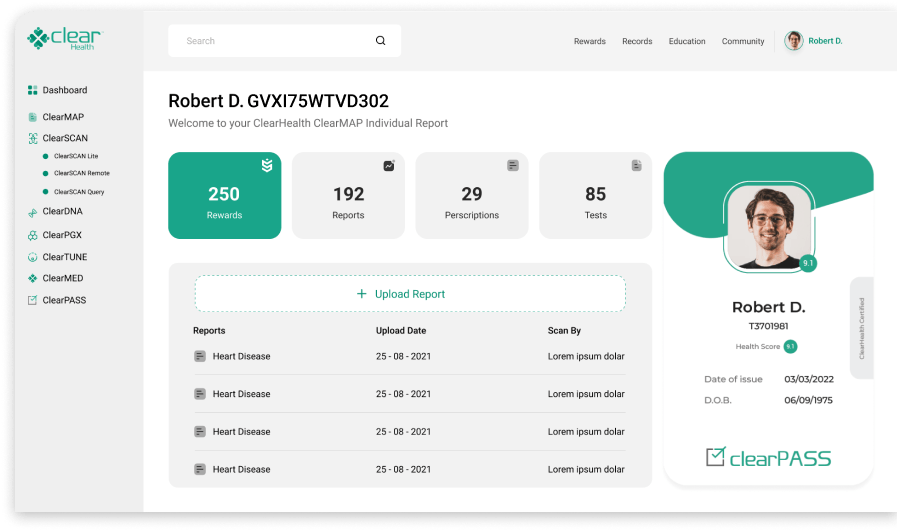Click the ClearPGX sidebar icon
This screenshot has height=531, width=897.
pyautogui.click(x=33, y=235)
